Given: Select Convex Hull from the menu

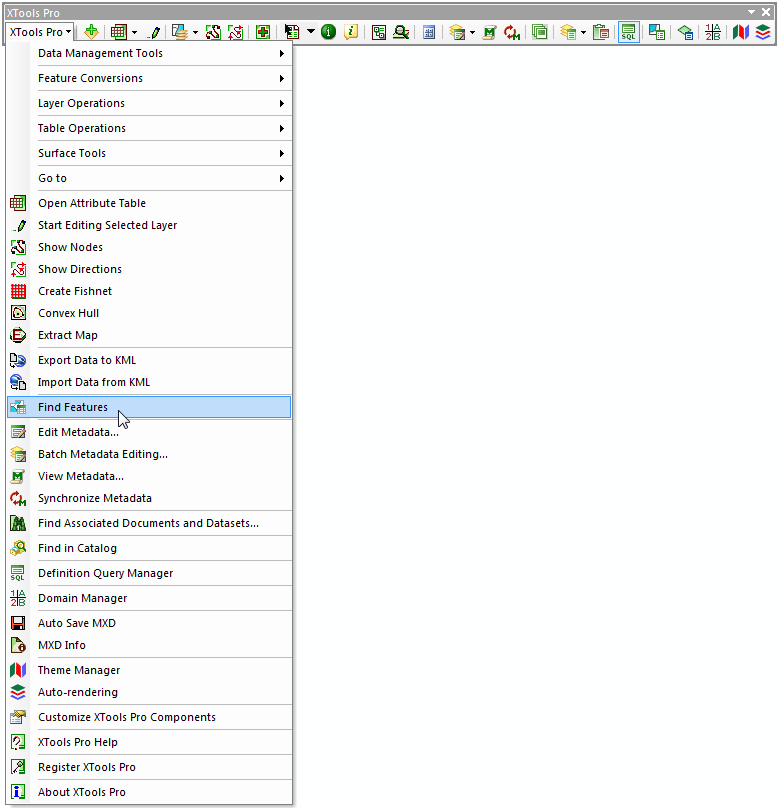Looking at the screenshot, I should tap(149, 313).
